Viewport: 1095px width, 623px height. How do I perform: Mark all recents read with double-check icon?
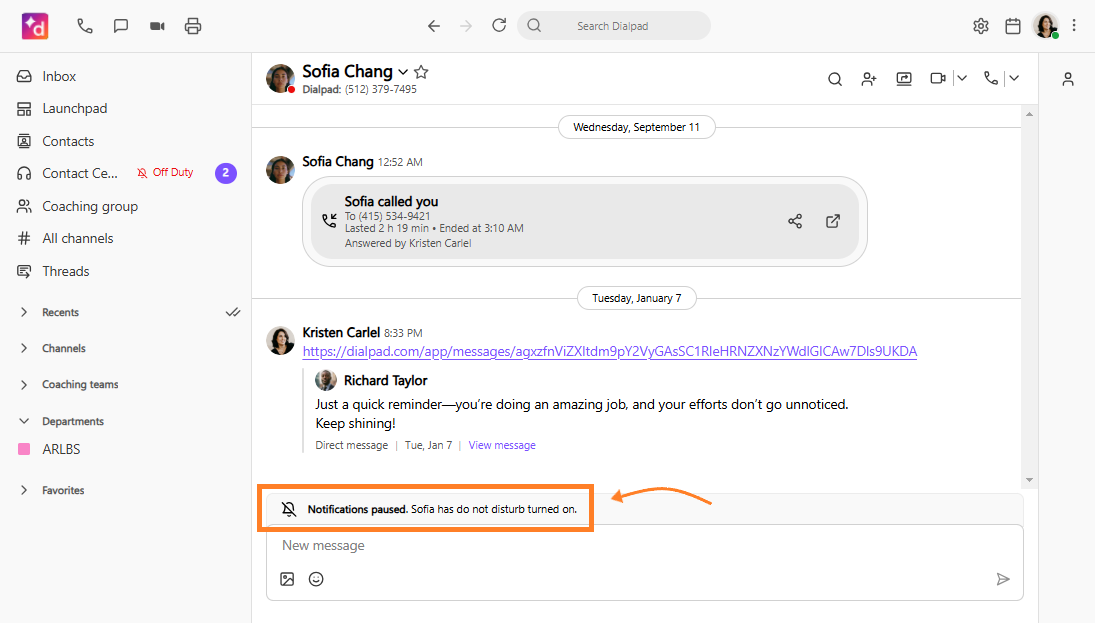click(233, 312)
